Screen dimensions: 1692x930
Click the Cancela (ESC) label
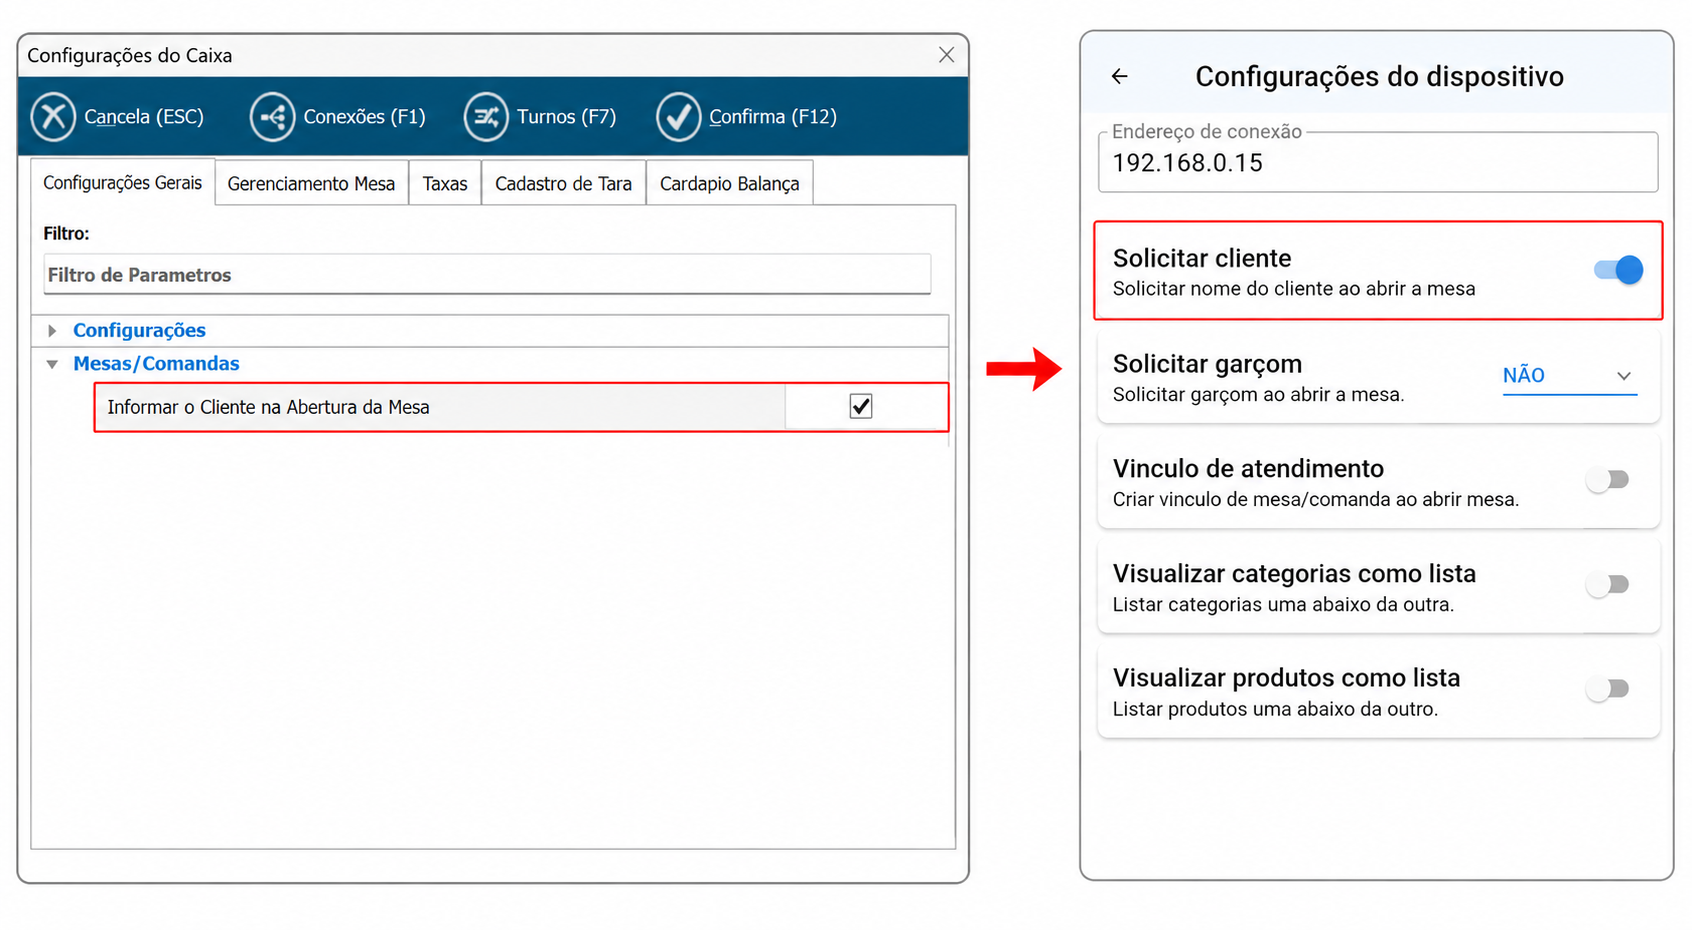click(144, 117)
